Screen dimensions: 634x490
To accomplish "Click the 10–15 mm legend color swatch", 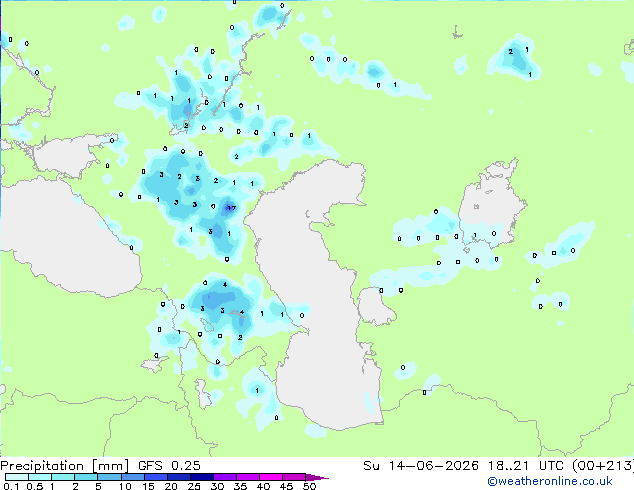I will [132, 477].
